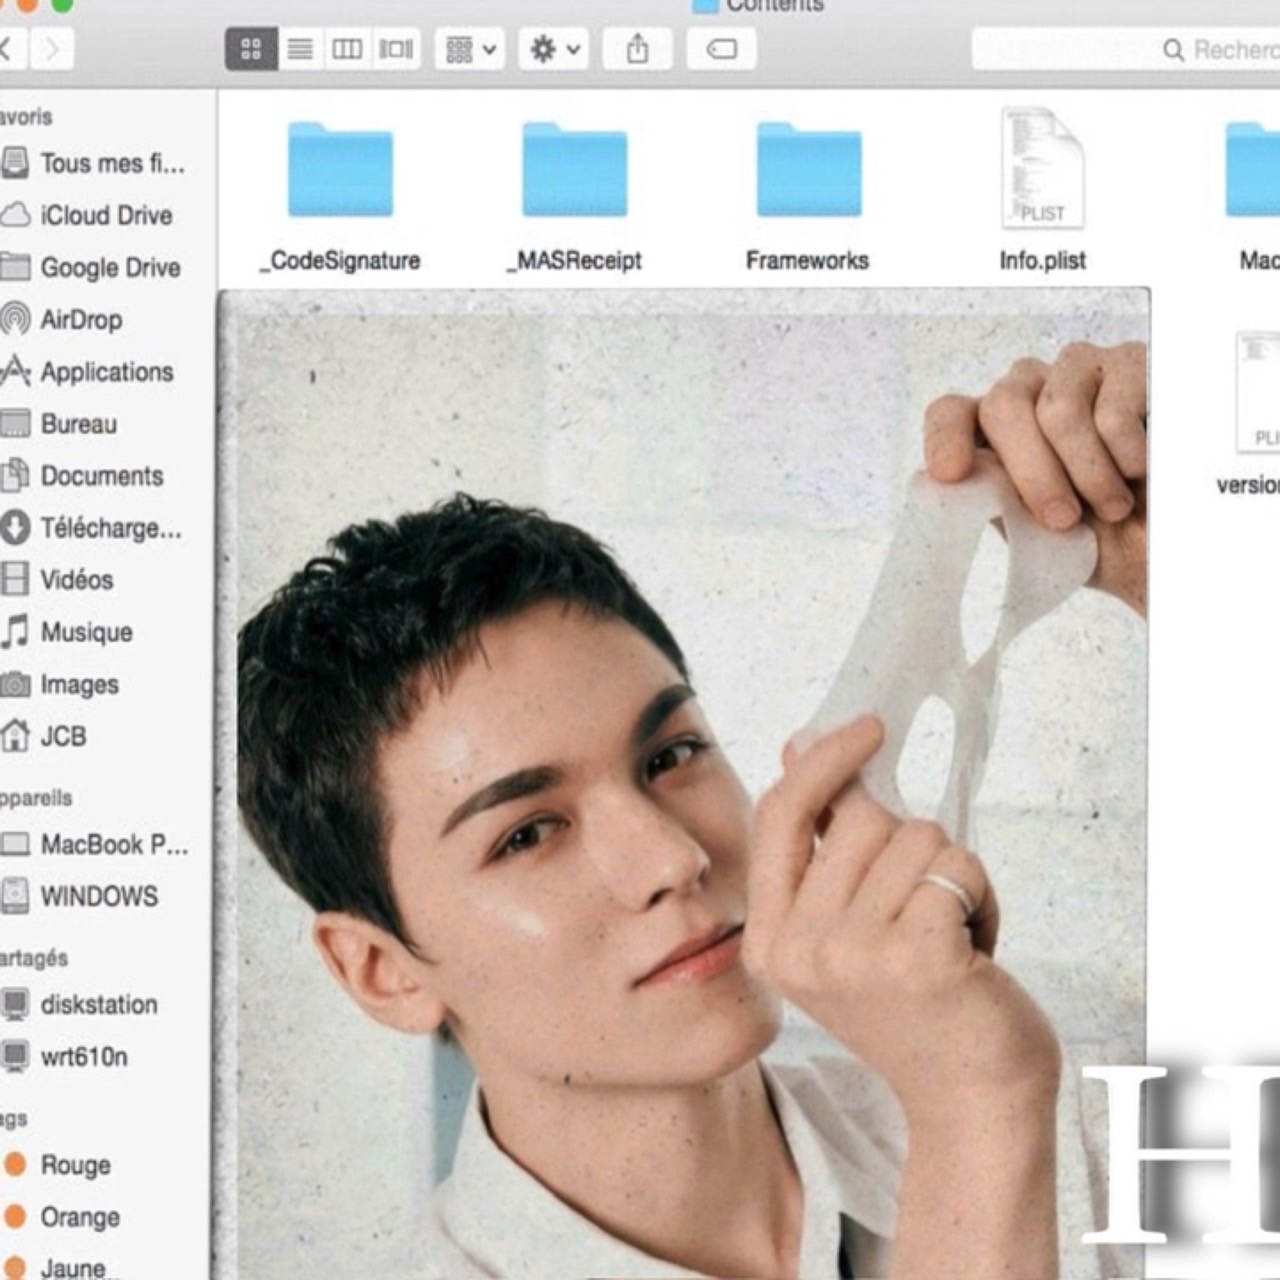Switch to list view mode
Image resolution: width=1280 pixels, height=1280 pixels.
click(x=299, y=49)
